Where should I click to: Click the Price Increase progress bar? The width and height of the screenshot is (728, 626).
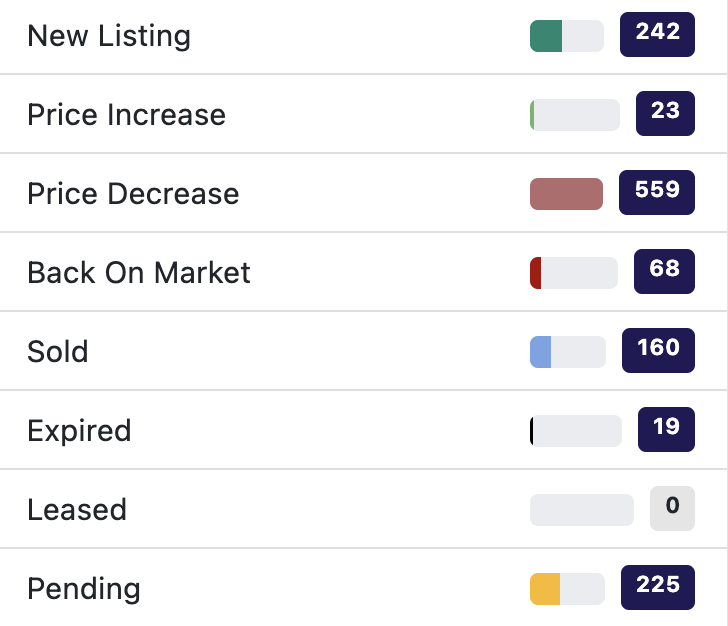[x=575, y=115]
